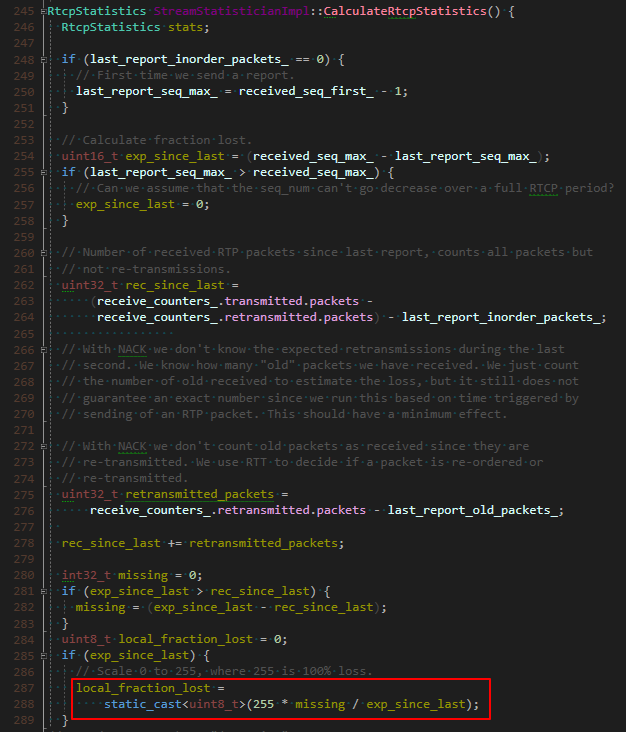This screenshot has height=732, width=626.
Task: Click line number 278 in the gutter
Action: pos(21,542)
